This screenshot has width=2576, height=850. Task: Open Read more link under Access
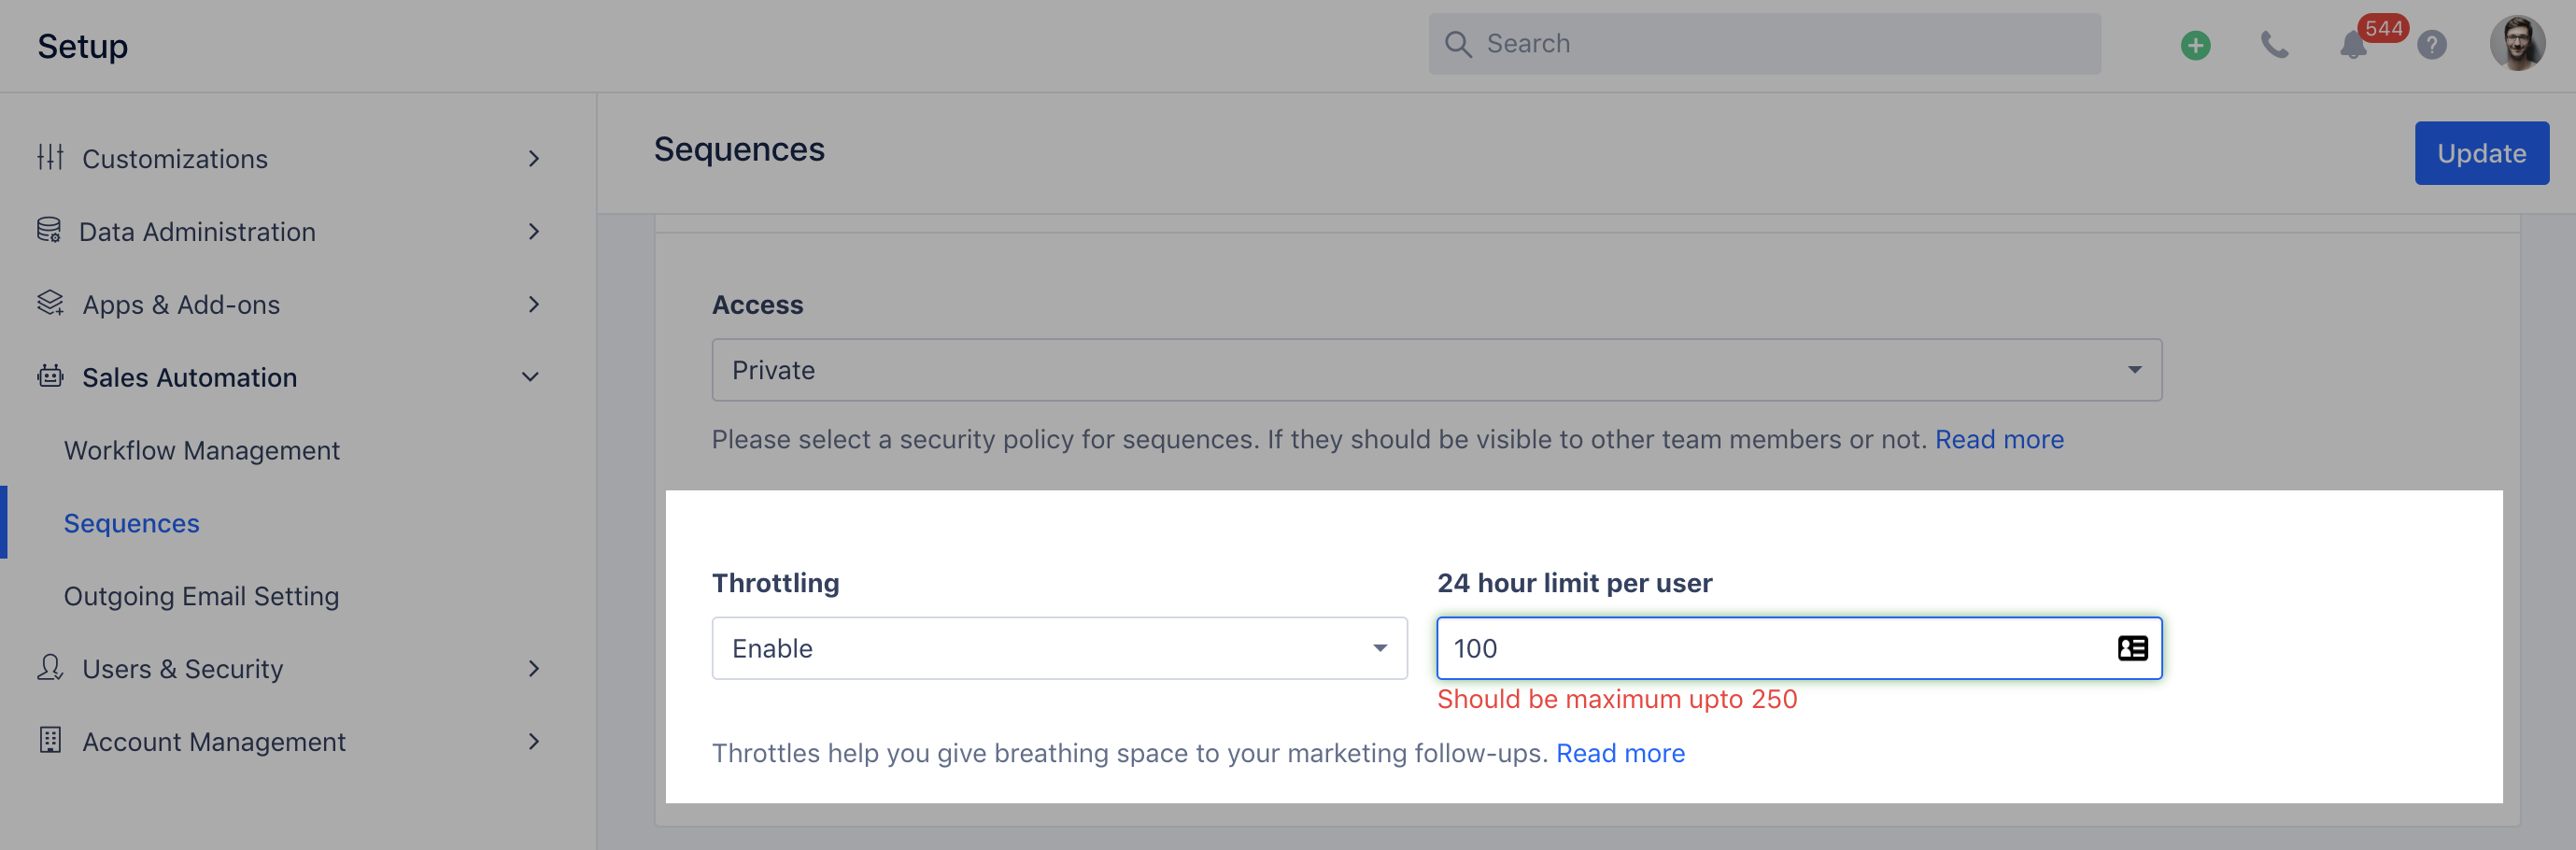point(1999,439)
